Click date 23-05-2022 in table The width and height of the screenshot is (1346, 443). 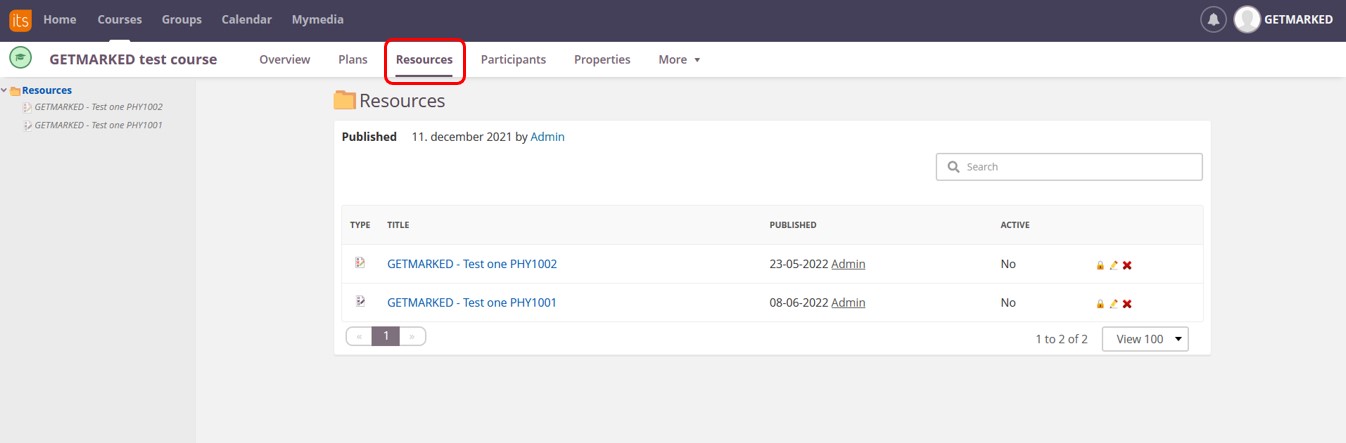(x=798, y=264)
